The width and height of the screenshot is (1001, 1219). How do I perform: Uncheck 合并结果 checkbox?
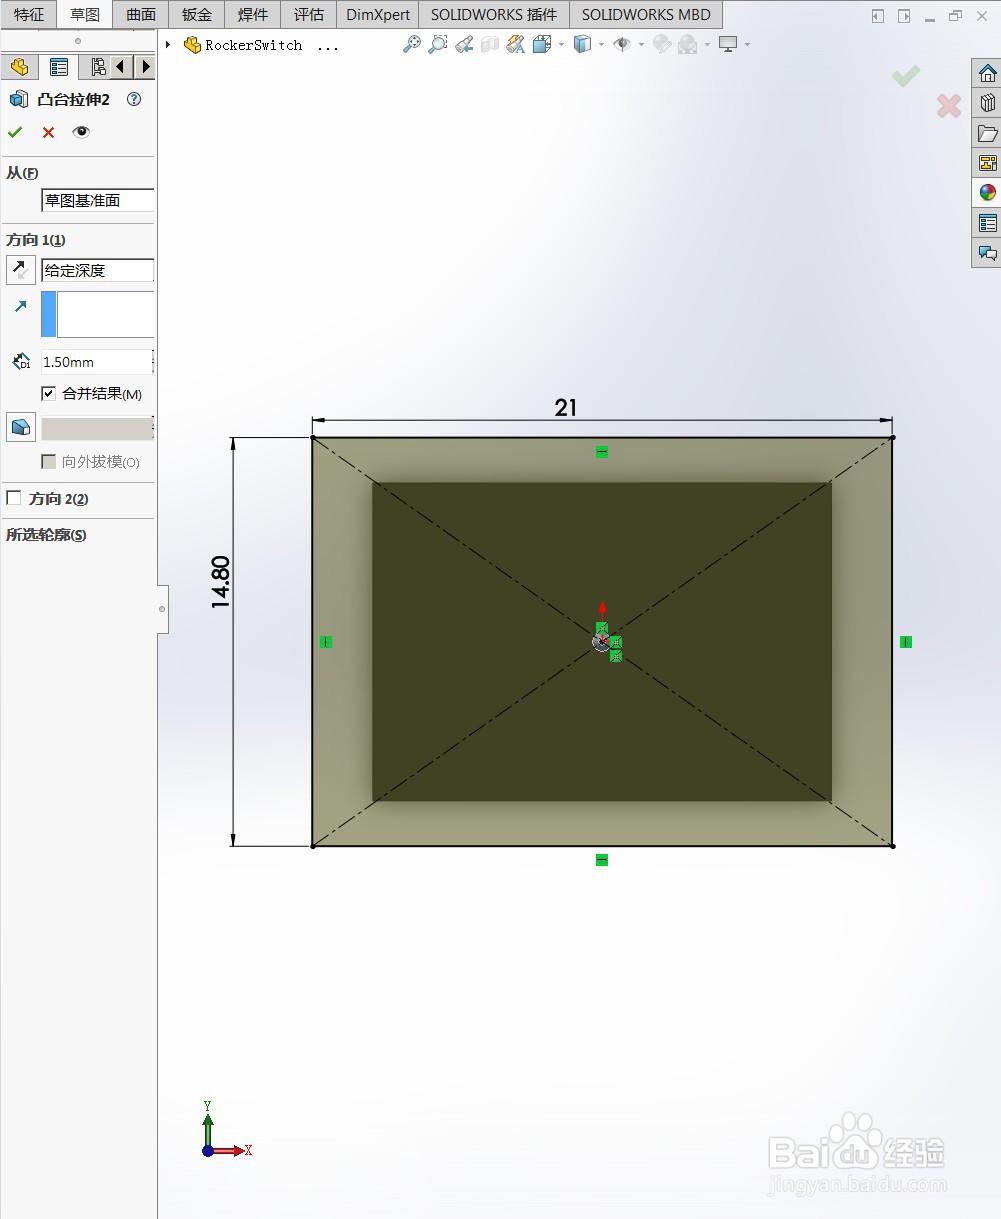click(x=48, y=394)
